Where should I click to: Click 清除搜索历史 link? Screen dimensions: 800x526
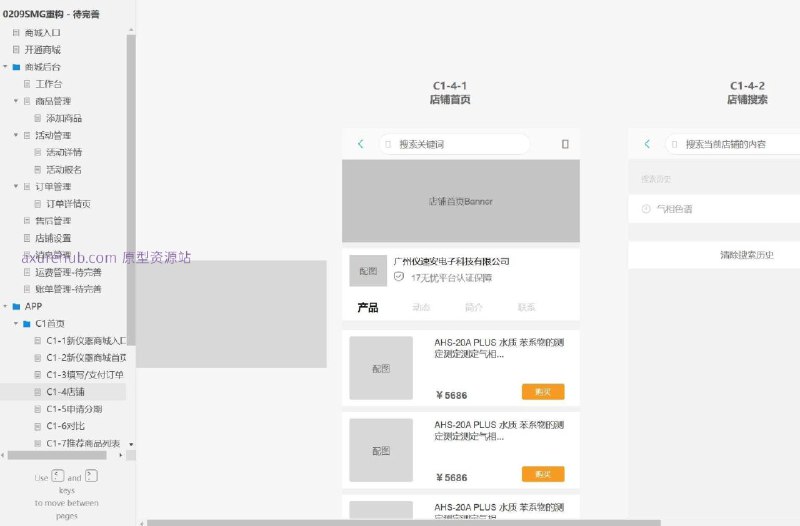click(x=747, y=255)
